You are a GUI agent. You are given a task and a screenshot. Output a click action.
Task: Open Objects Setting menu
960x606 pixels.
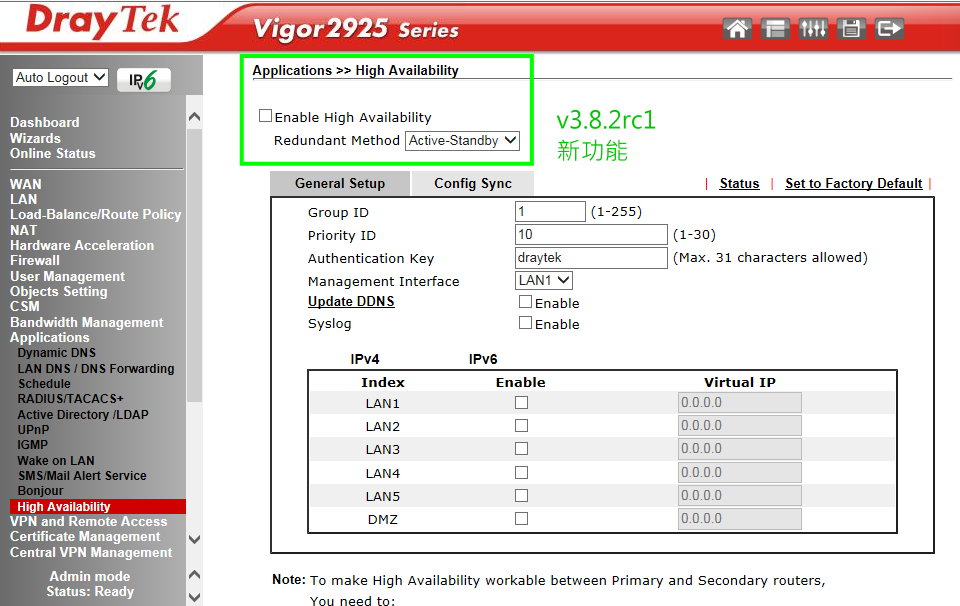[59, 292]
